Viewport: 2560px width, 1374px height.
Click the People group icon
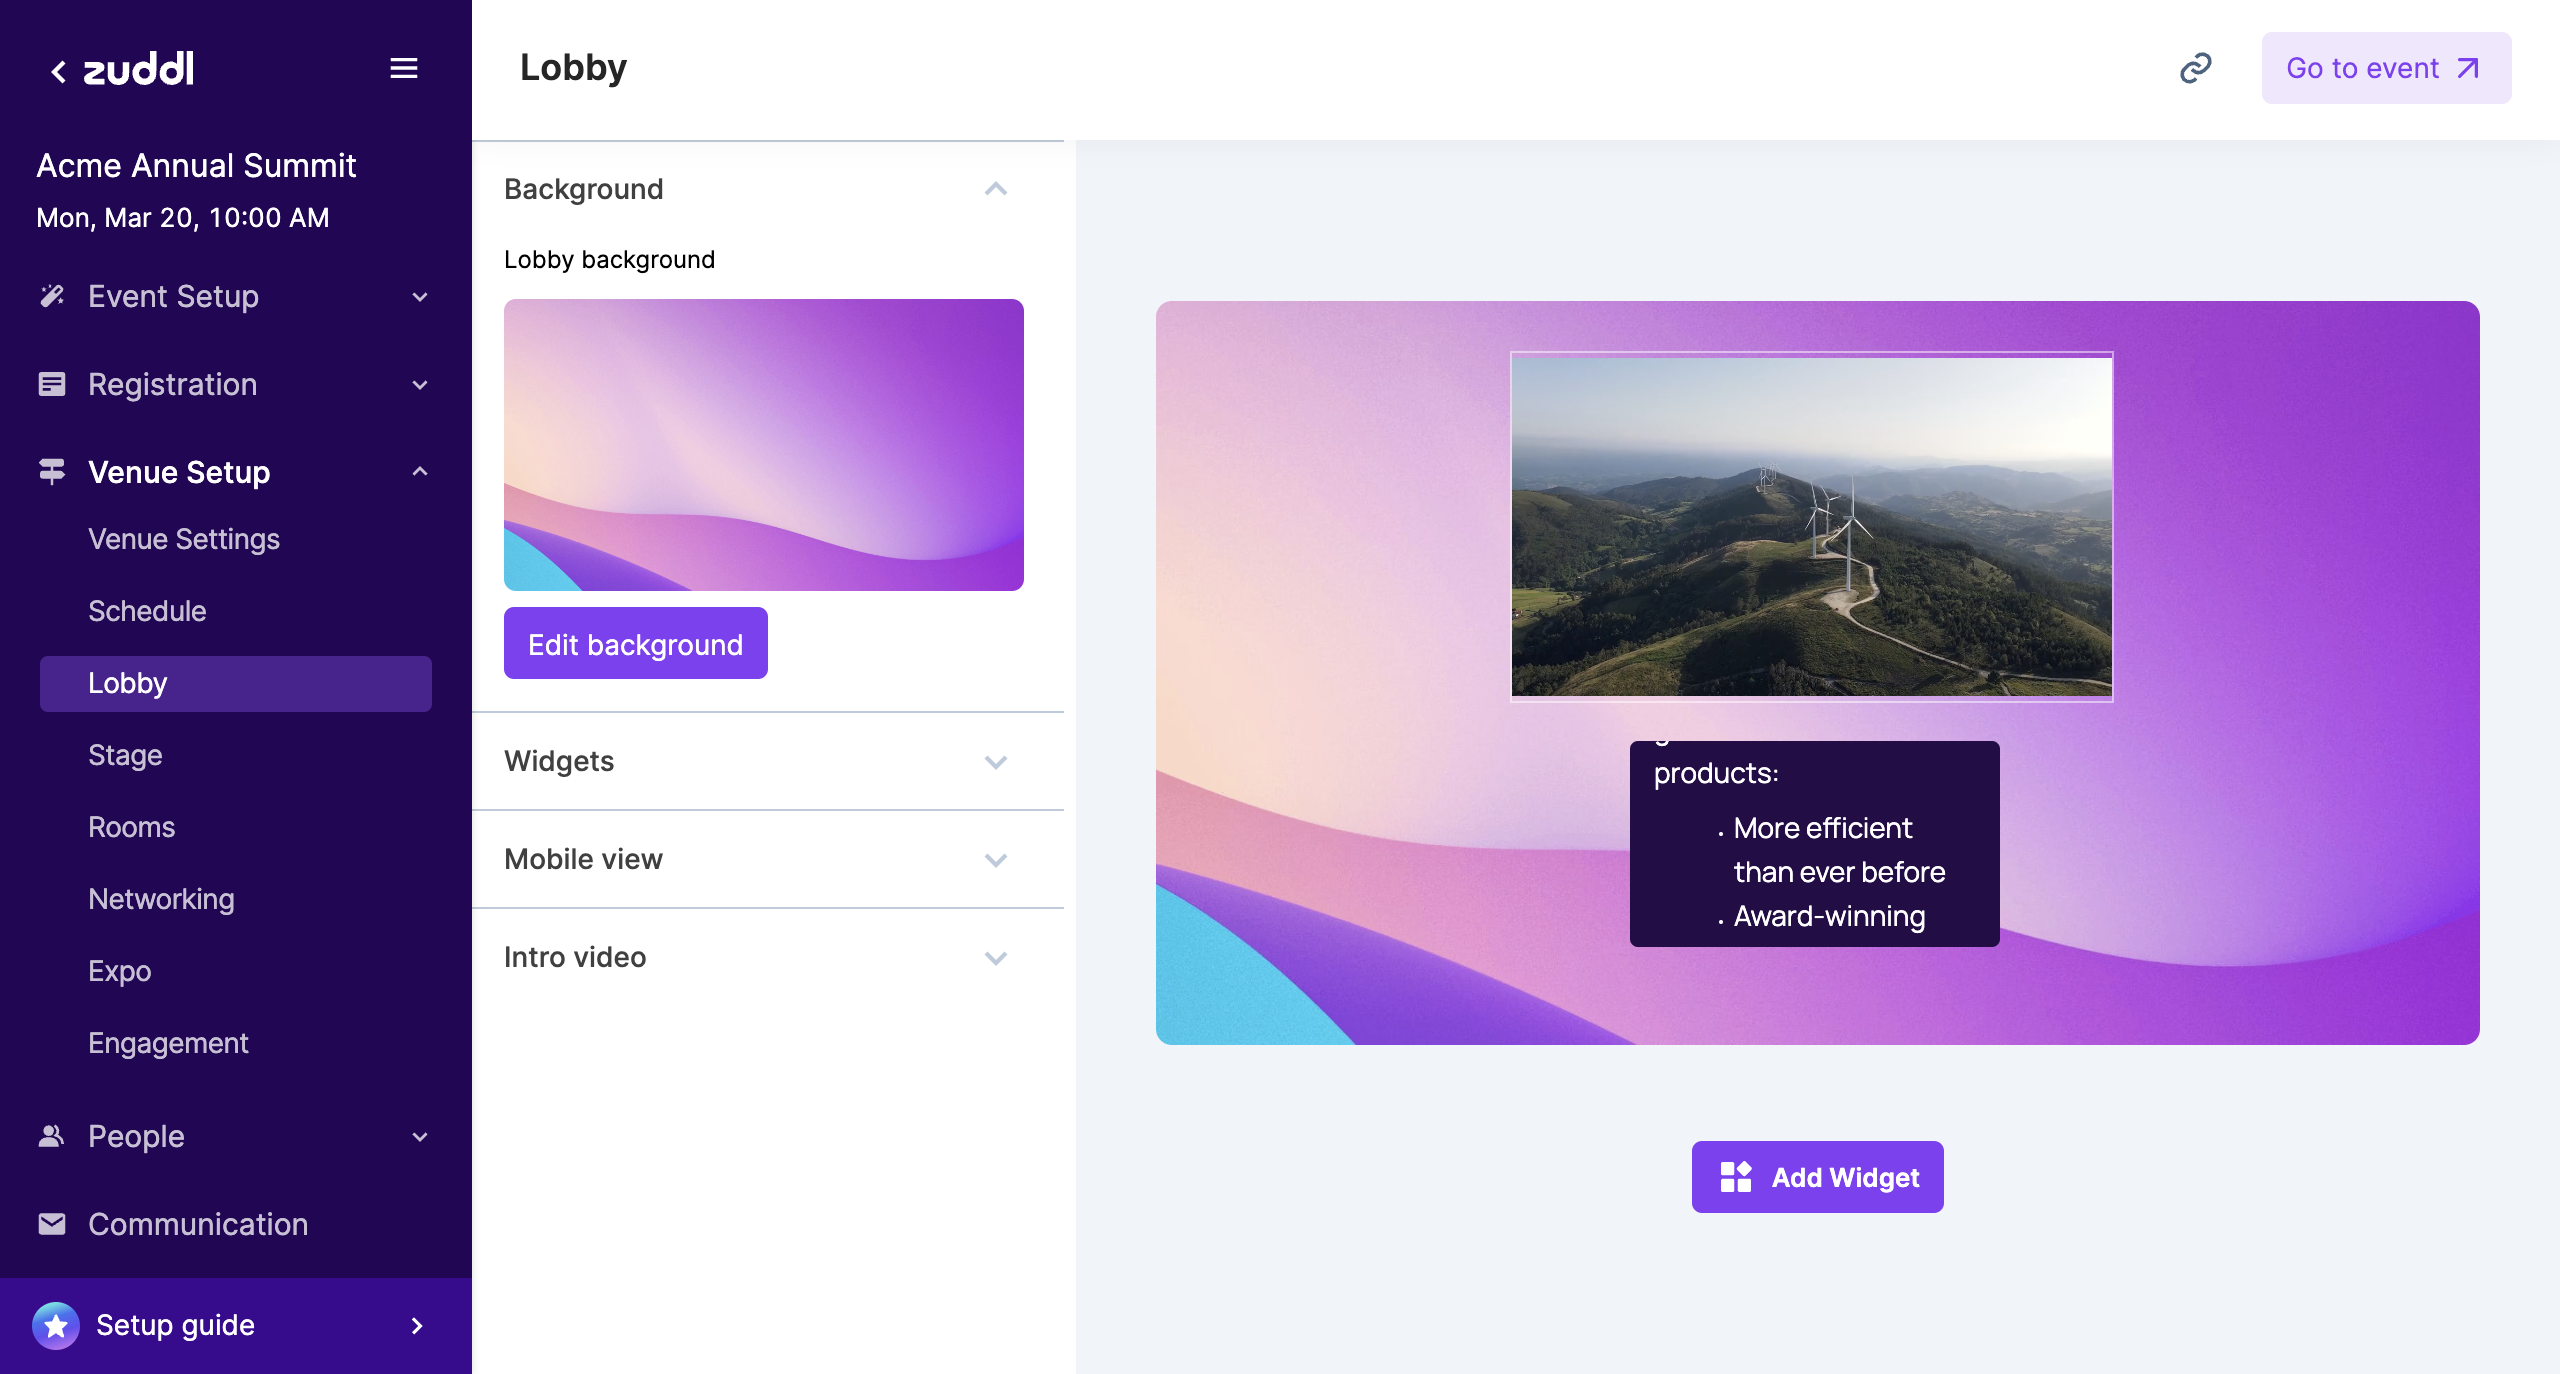52,1136
